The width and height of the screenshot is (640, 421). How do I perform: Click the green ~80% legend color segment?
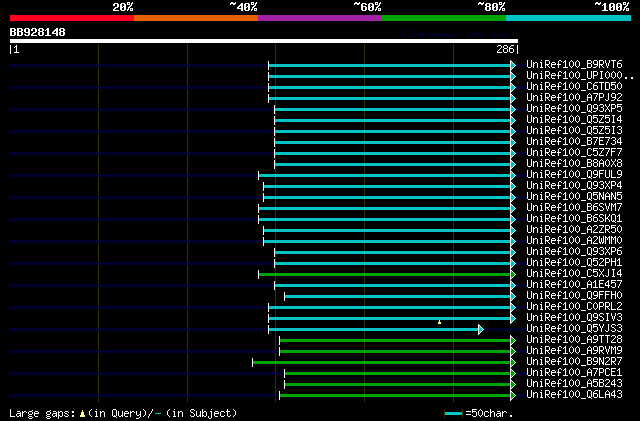[x=444, y=18]
